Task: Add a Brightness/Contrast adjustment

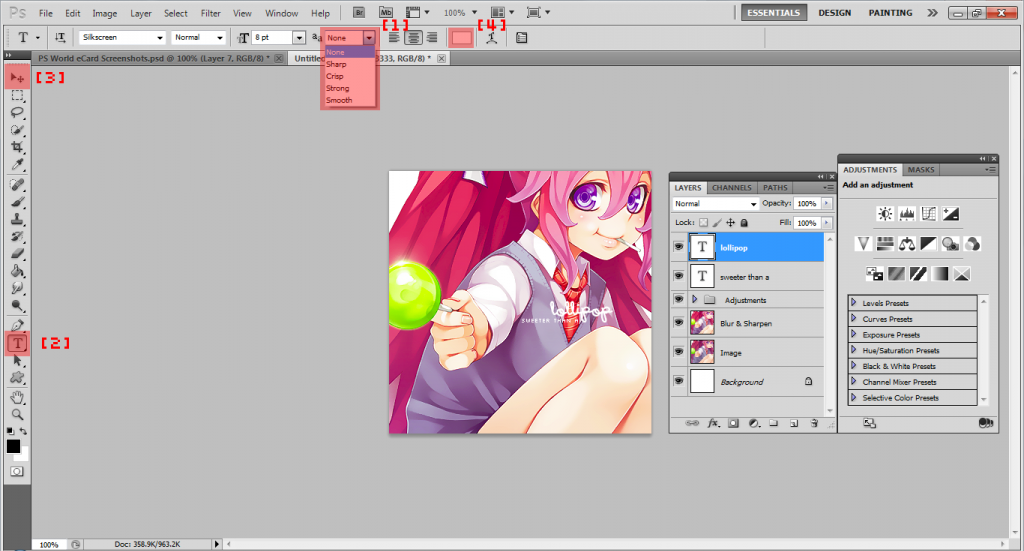Action: [x=884, y=213]
